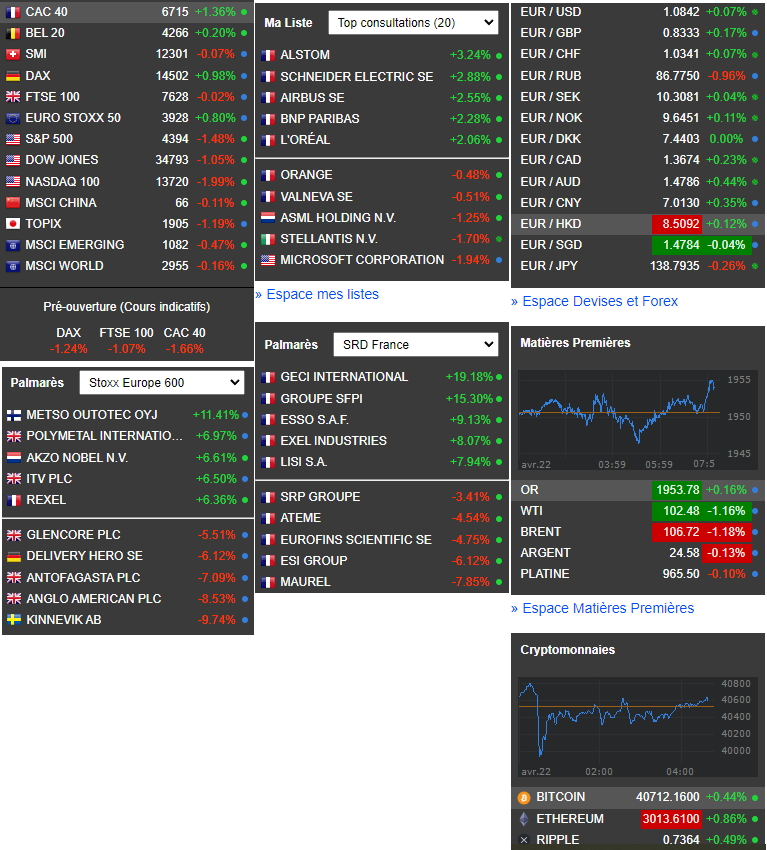Click VALNEVA SE in the list
The image size is (767, 850).
coord(317,197)
